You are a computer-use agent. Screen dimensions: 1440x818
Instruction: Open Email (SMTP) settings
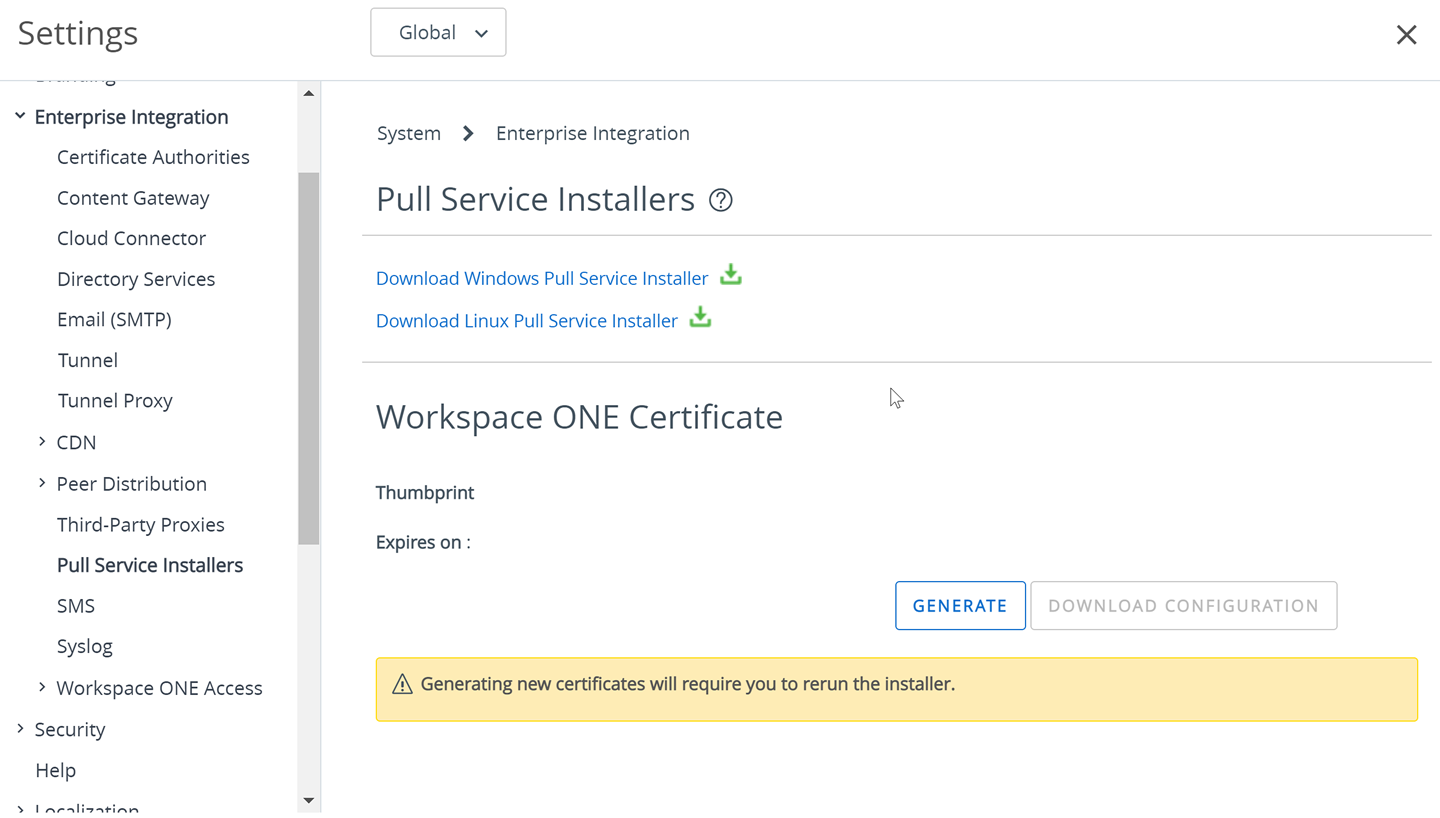pos(114,319)
